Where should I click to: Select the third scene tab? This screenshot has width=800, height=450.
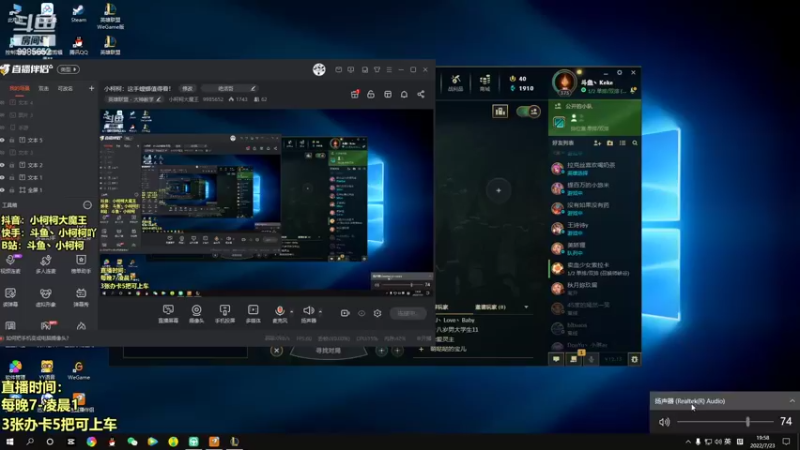65,89
